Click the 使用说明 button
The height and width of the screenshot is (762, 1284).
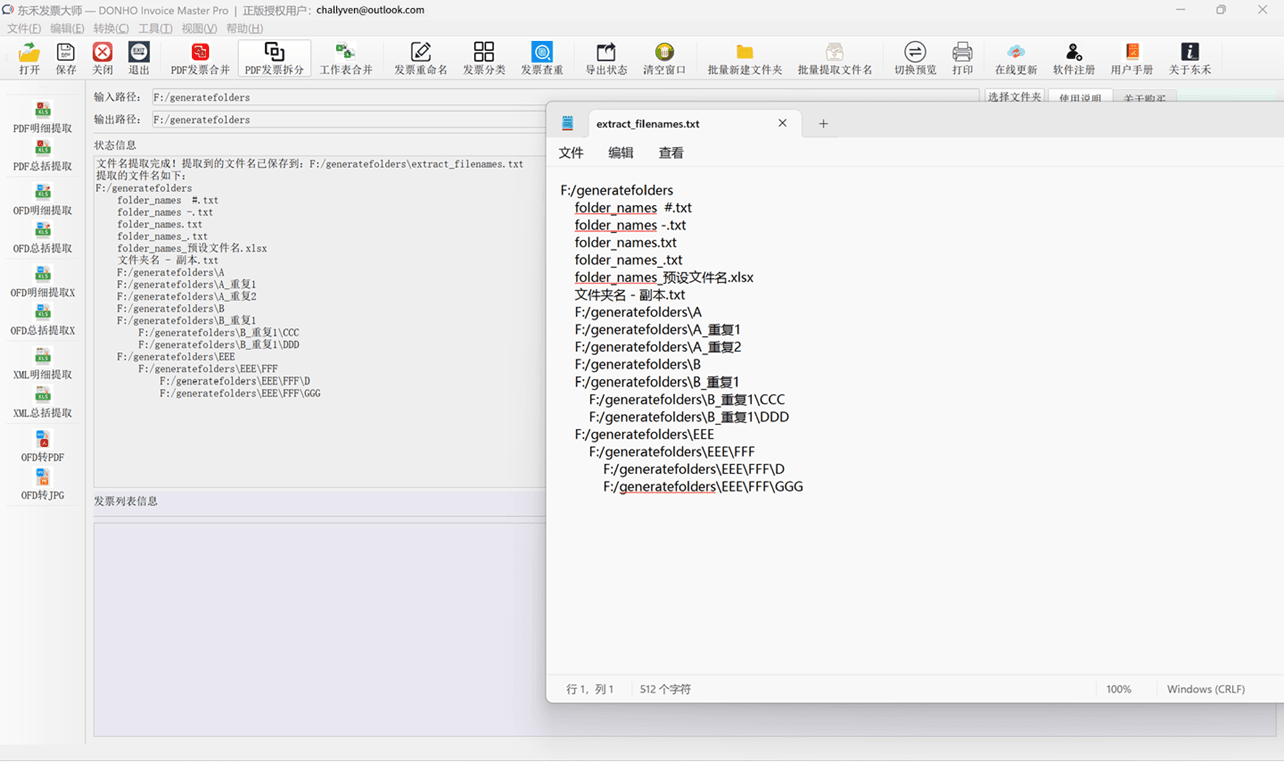pyautogui.click(x=1080, y=98)
